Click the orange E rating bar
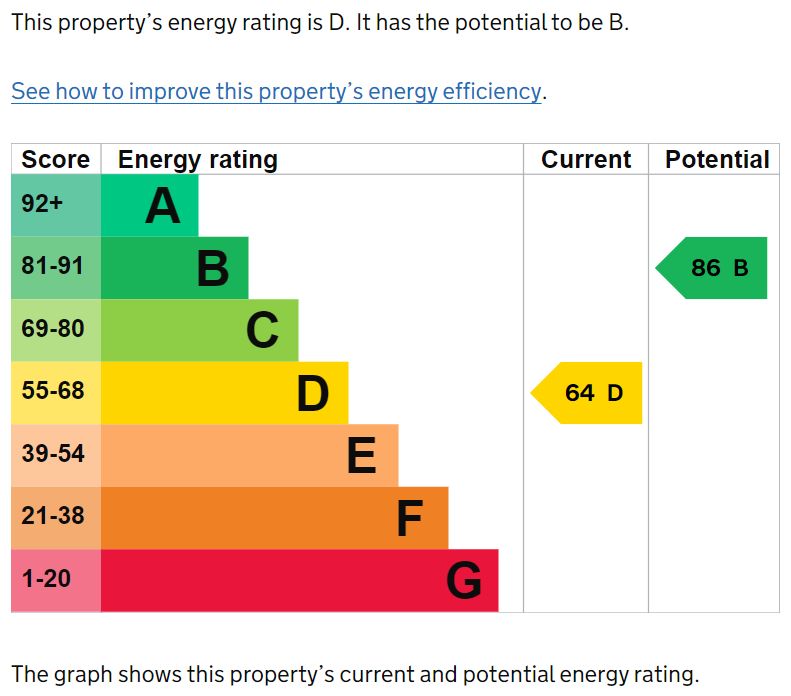The width and height of the screenshot is (791, 696). pyautogui.click(x=250, y=455)
